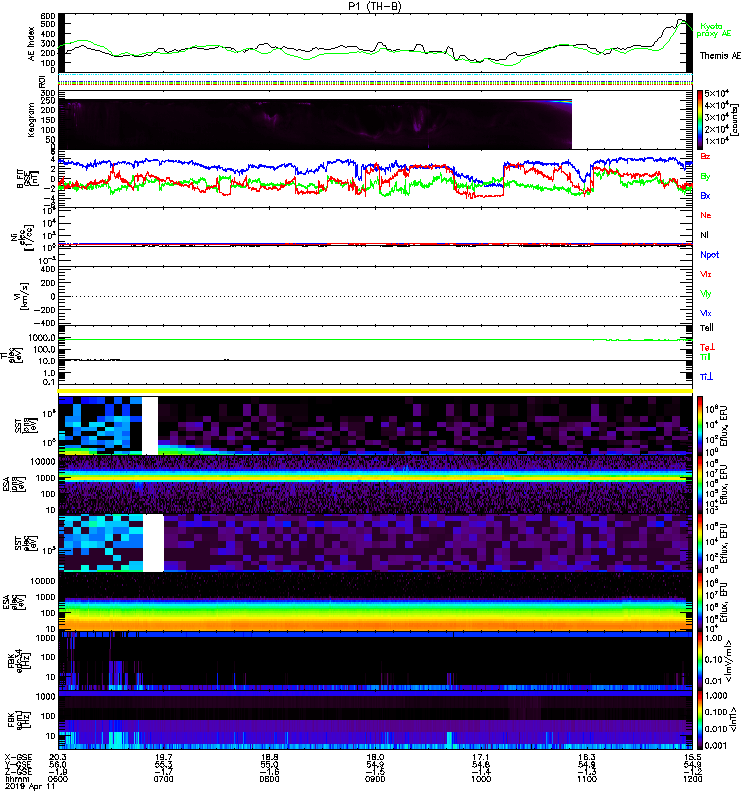Click the SST electron Eflux color bar
Image resolution: width=750 pixels, height=800 pixels.
(x=700, y=543)
